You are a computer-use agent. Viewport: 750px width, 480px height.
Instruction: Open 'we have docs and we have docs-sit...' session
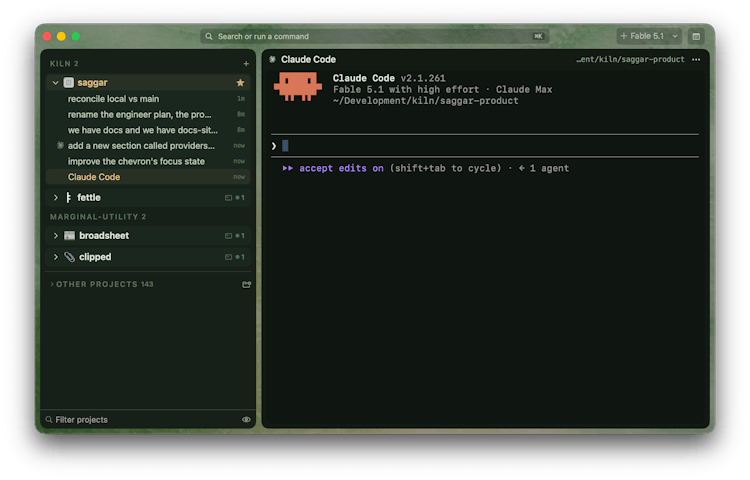click(x=148, y=130)
